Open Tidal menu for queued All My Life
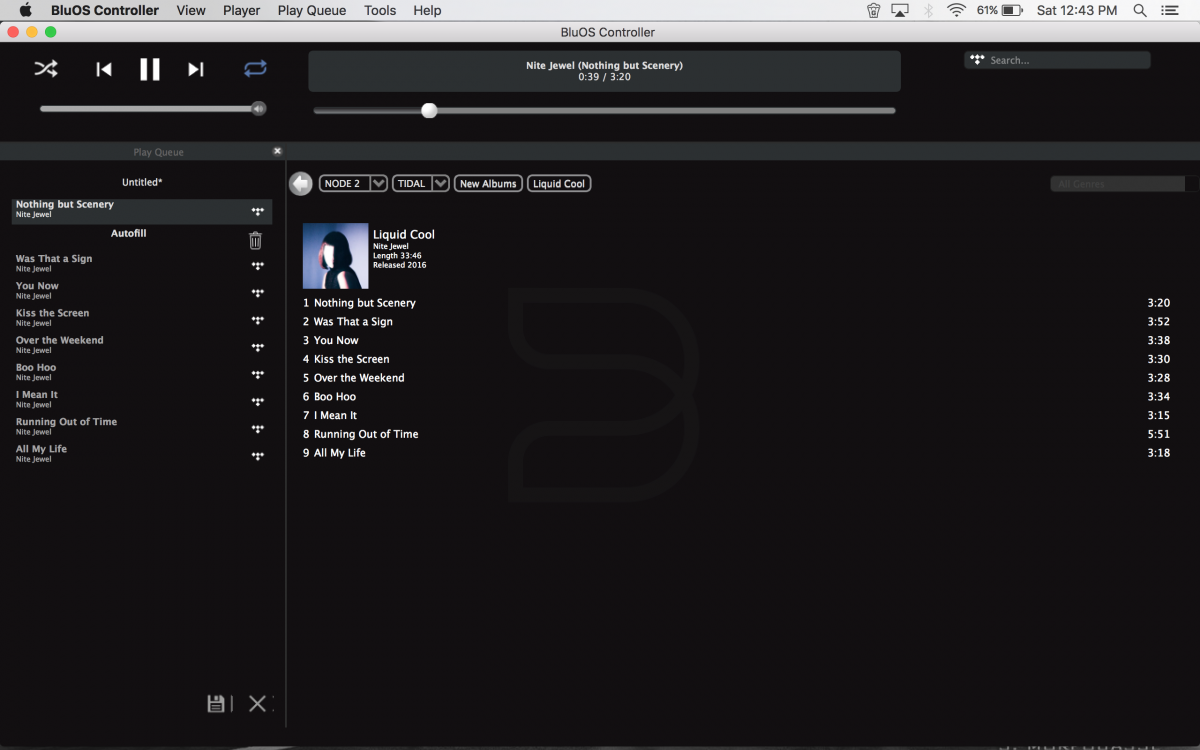The width and height of the screenshot is (1200, 750). click(x=258, y=455)
